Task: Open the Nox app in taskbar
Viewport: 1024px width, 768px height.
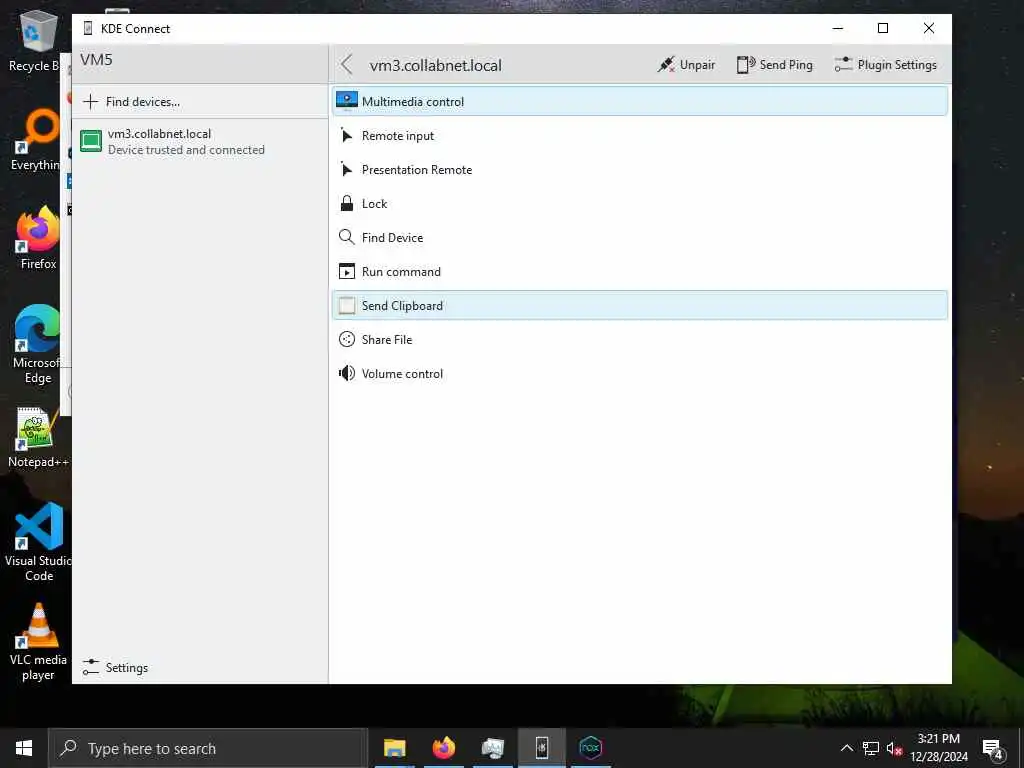Action: pyautogui.click(x=590, y=748)
